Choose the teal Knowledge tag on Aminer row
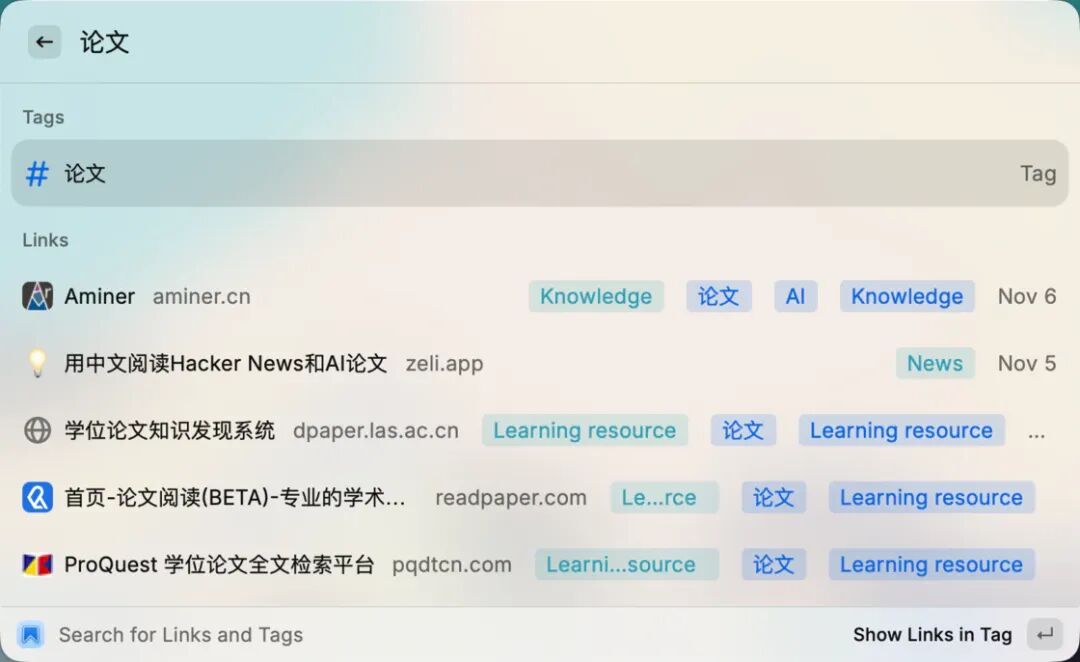This screenshot has width=1080, height=662. click(x=596, y=296)
